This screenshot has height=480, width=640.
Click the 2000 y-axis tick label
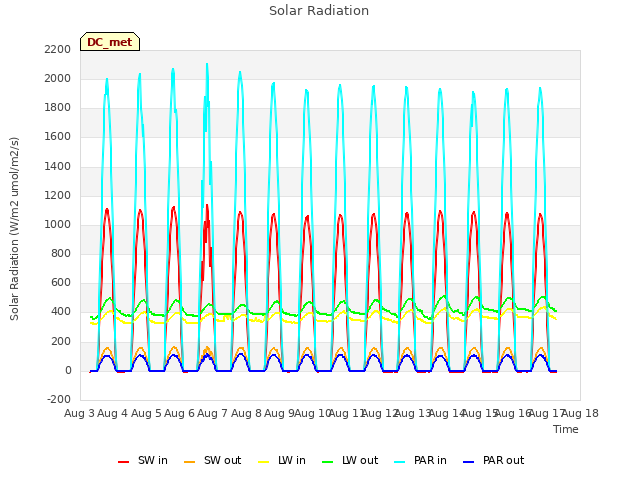point(58,78)
